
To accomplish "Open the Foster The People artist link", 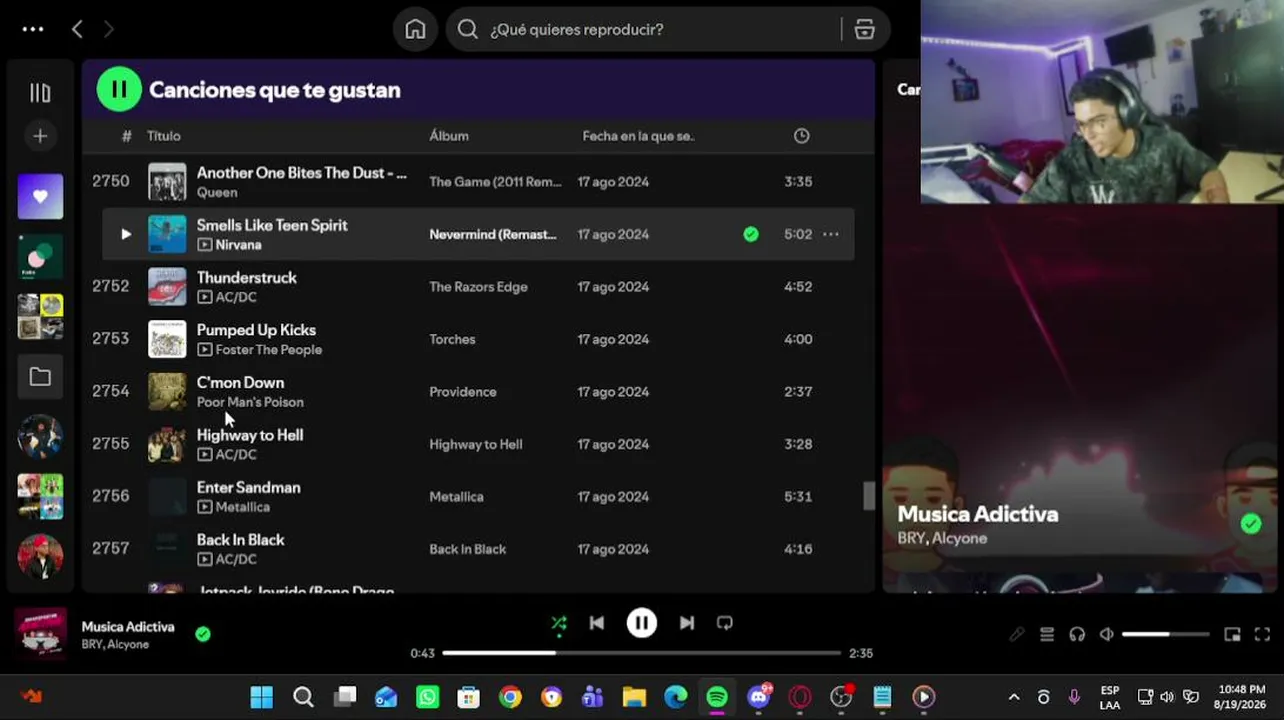I will tap(269, 350).
